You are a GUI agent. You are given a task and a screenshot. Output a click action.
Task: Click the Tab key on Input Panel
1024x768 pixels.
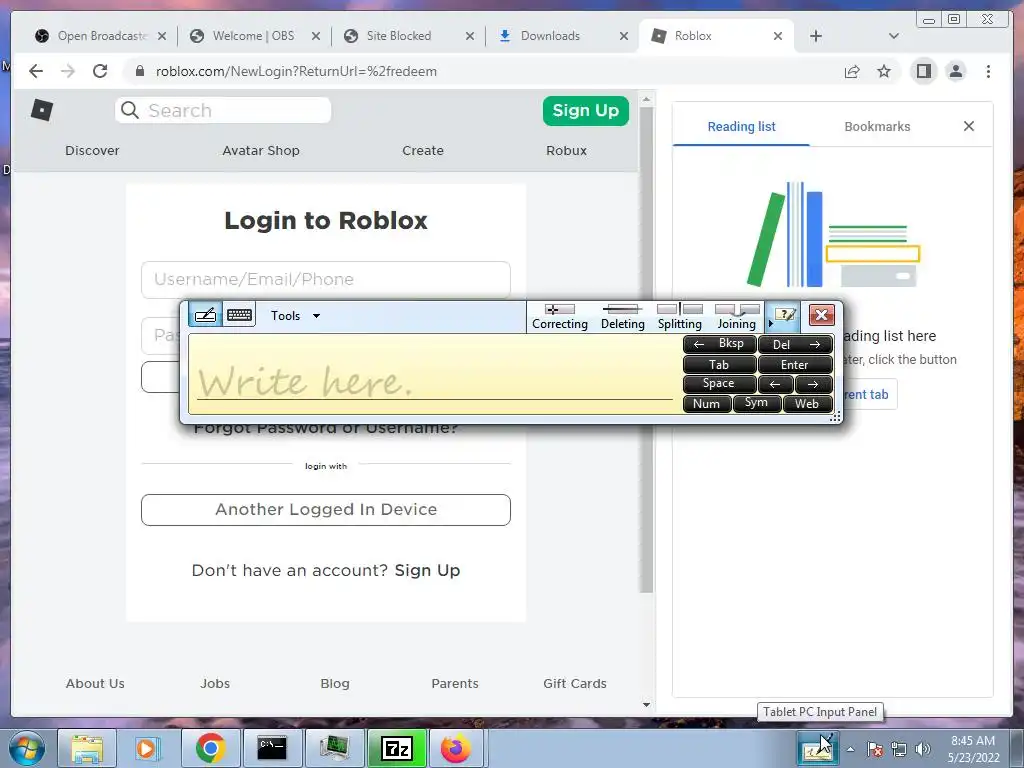(719, 364)
